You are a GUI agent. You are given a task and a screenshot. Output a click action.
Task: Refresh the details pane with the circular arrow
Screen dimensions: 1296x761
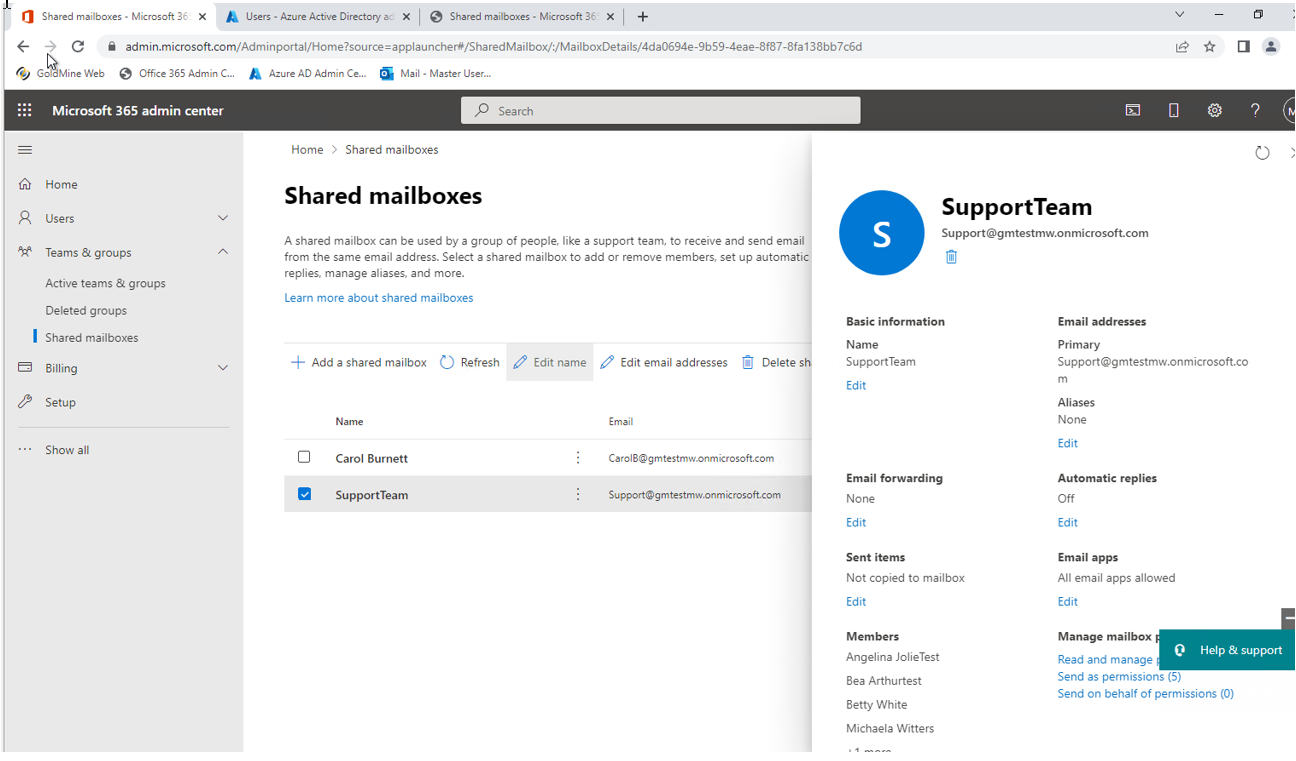1262,152
